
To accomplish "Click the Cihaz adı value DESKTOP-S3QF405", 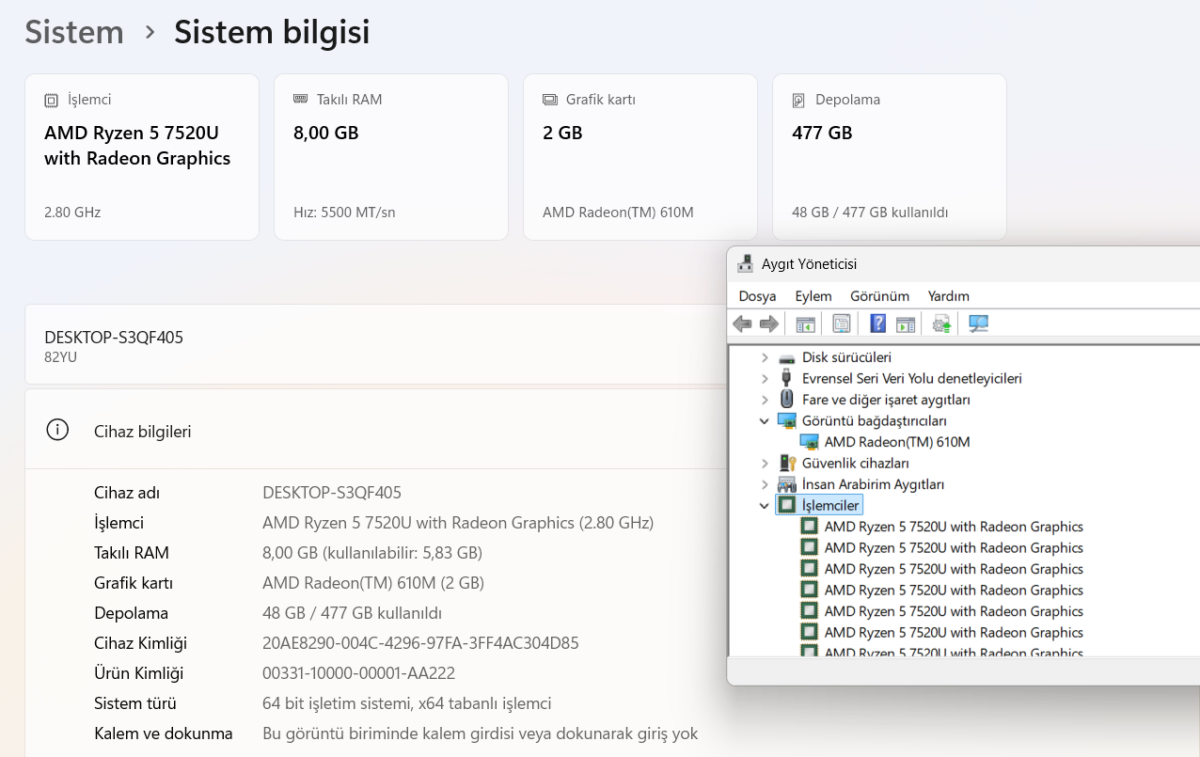I will 332,493.
